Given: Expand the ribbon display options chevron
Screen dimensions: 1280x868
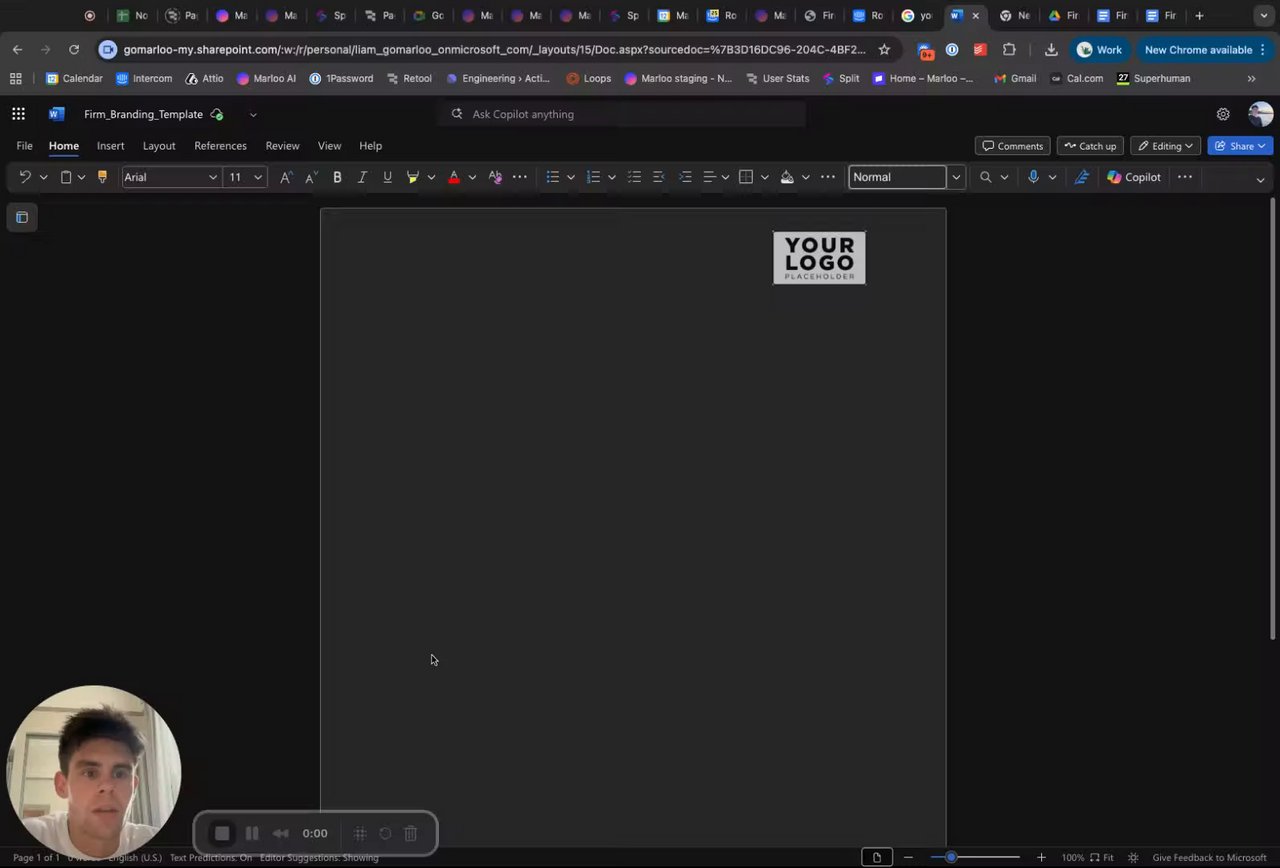Looking at the screenshot, I should pos(1260,180).
